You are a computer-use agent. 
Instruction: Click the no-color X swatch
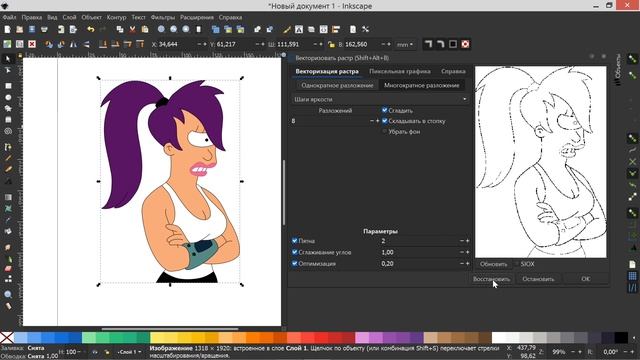[x=7, y=338]
